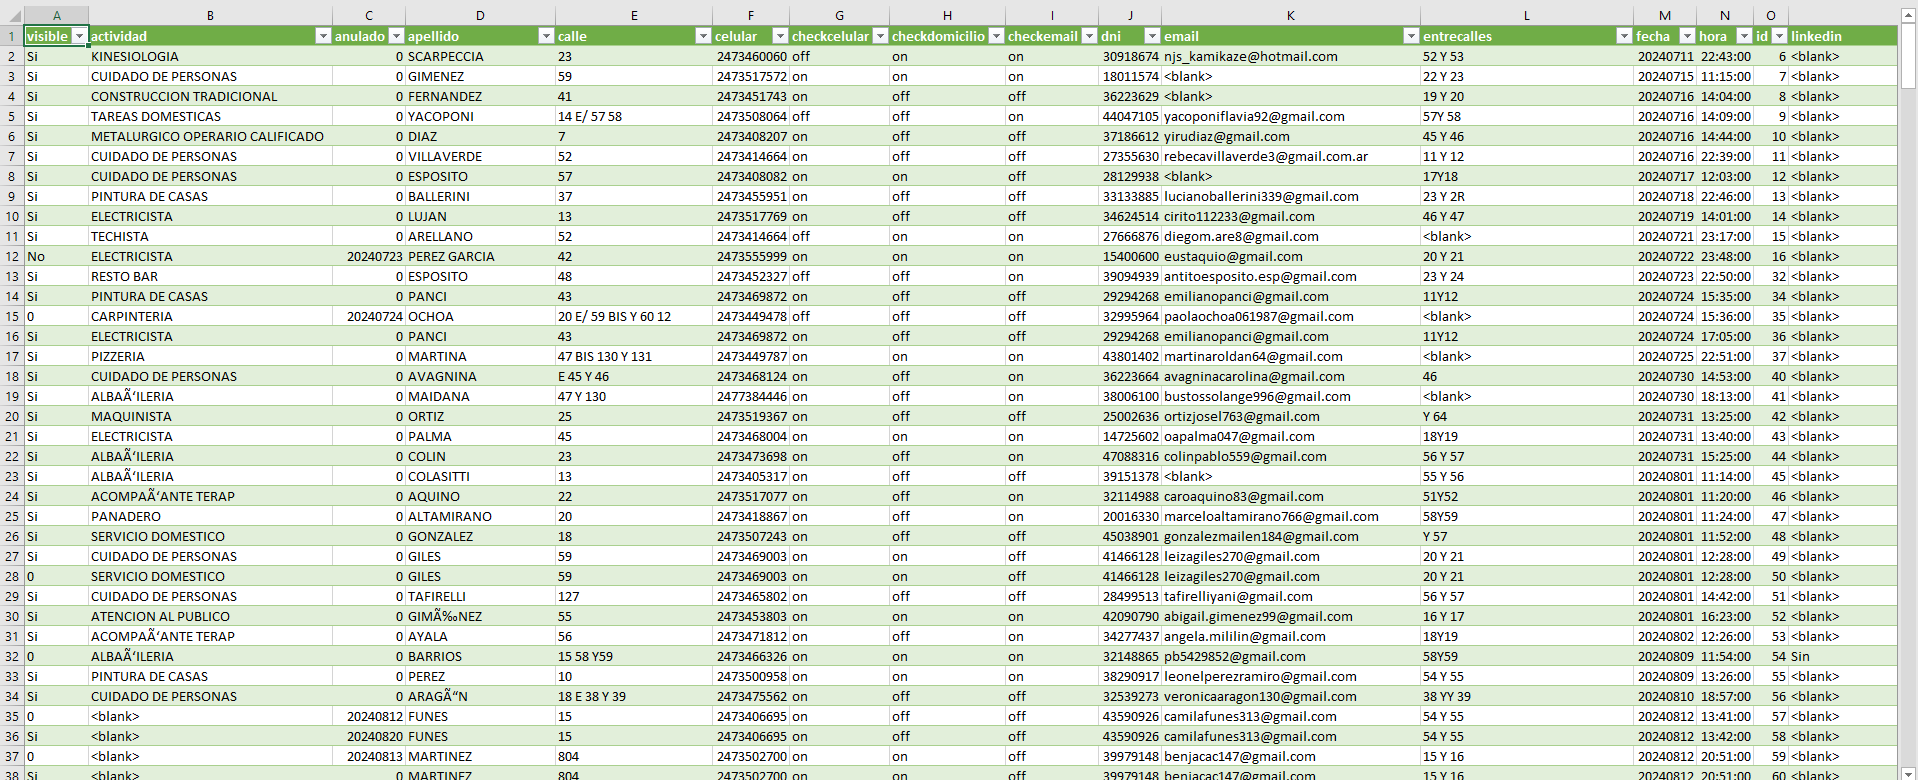Open the 'checkcelular' filter dropdown
The image size is (1918, 780).
[880, 36]
